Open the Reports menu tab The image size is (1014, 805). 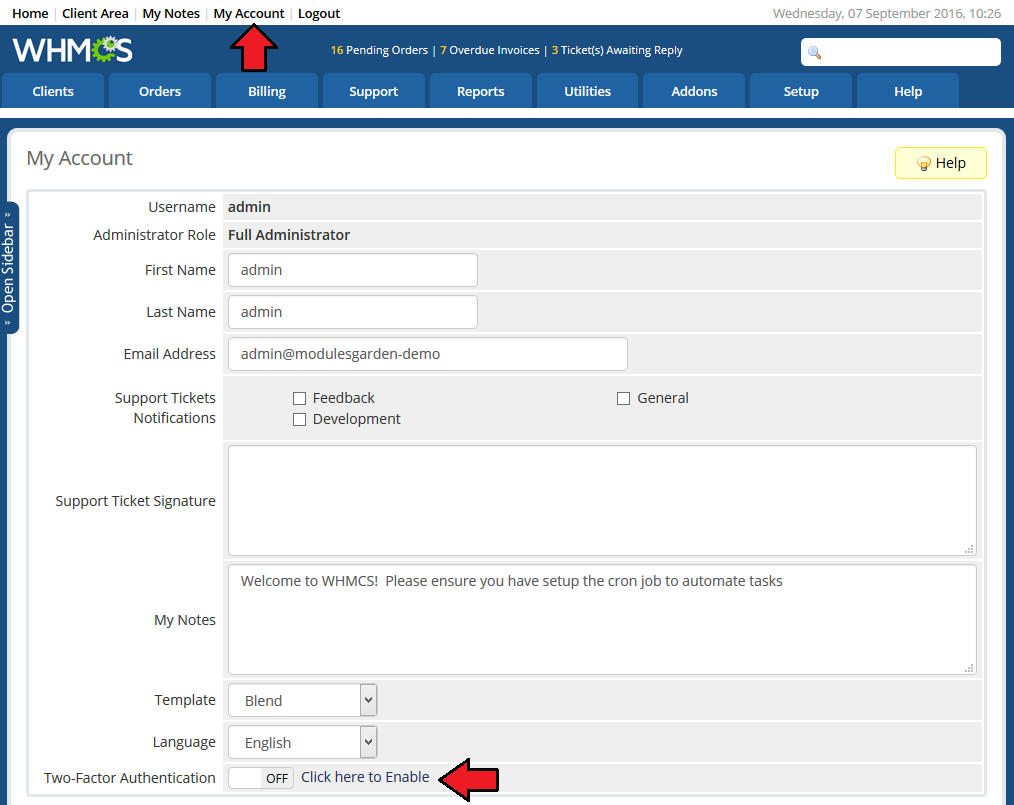(x=480, y=91)
